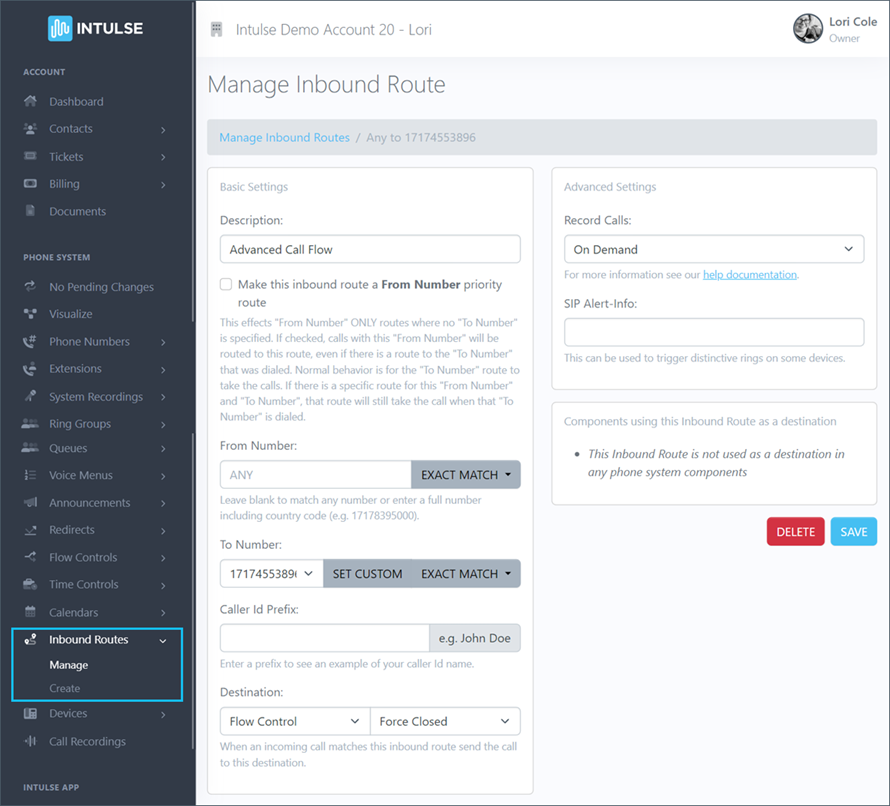
Task: Open the help documentation link
Action: [x=750, y=275]
